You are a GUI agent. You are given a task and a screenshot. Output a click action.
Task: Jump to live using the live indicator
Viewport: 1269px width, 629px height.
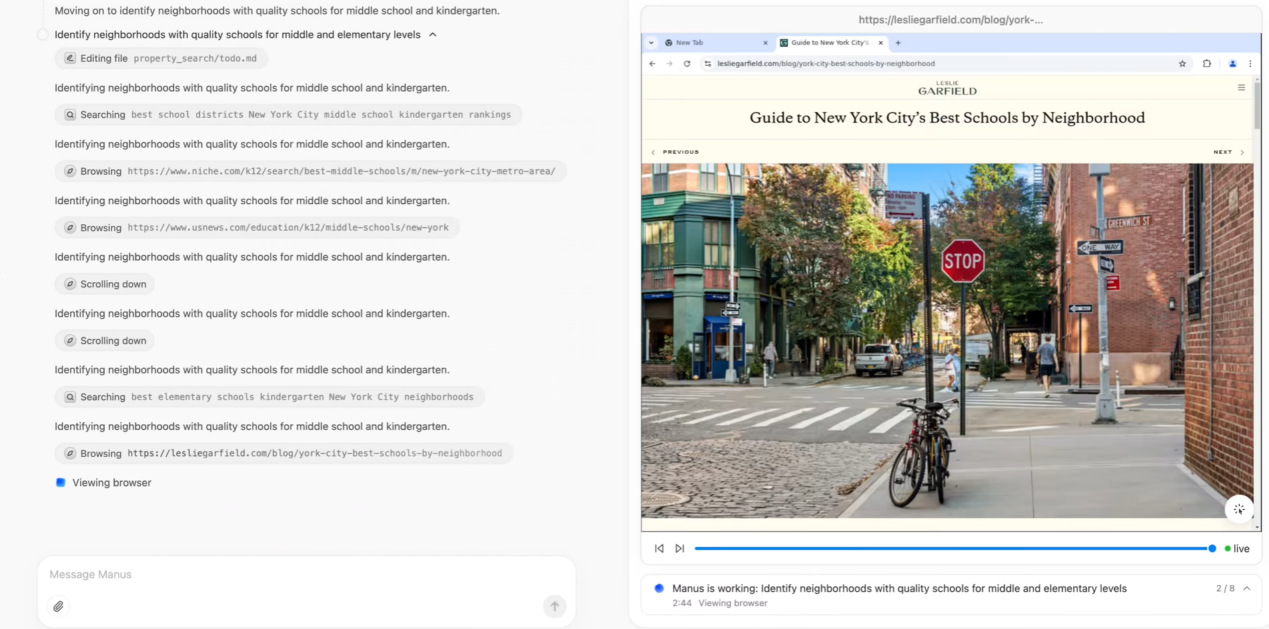click(1237, 548)
